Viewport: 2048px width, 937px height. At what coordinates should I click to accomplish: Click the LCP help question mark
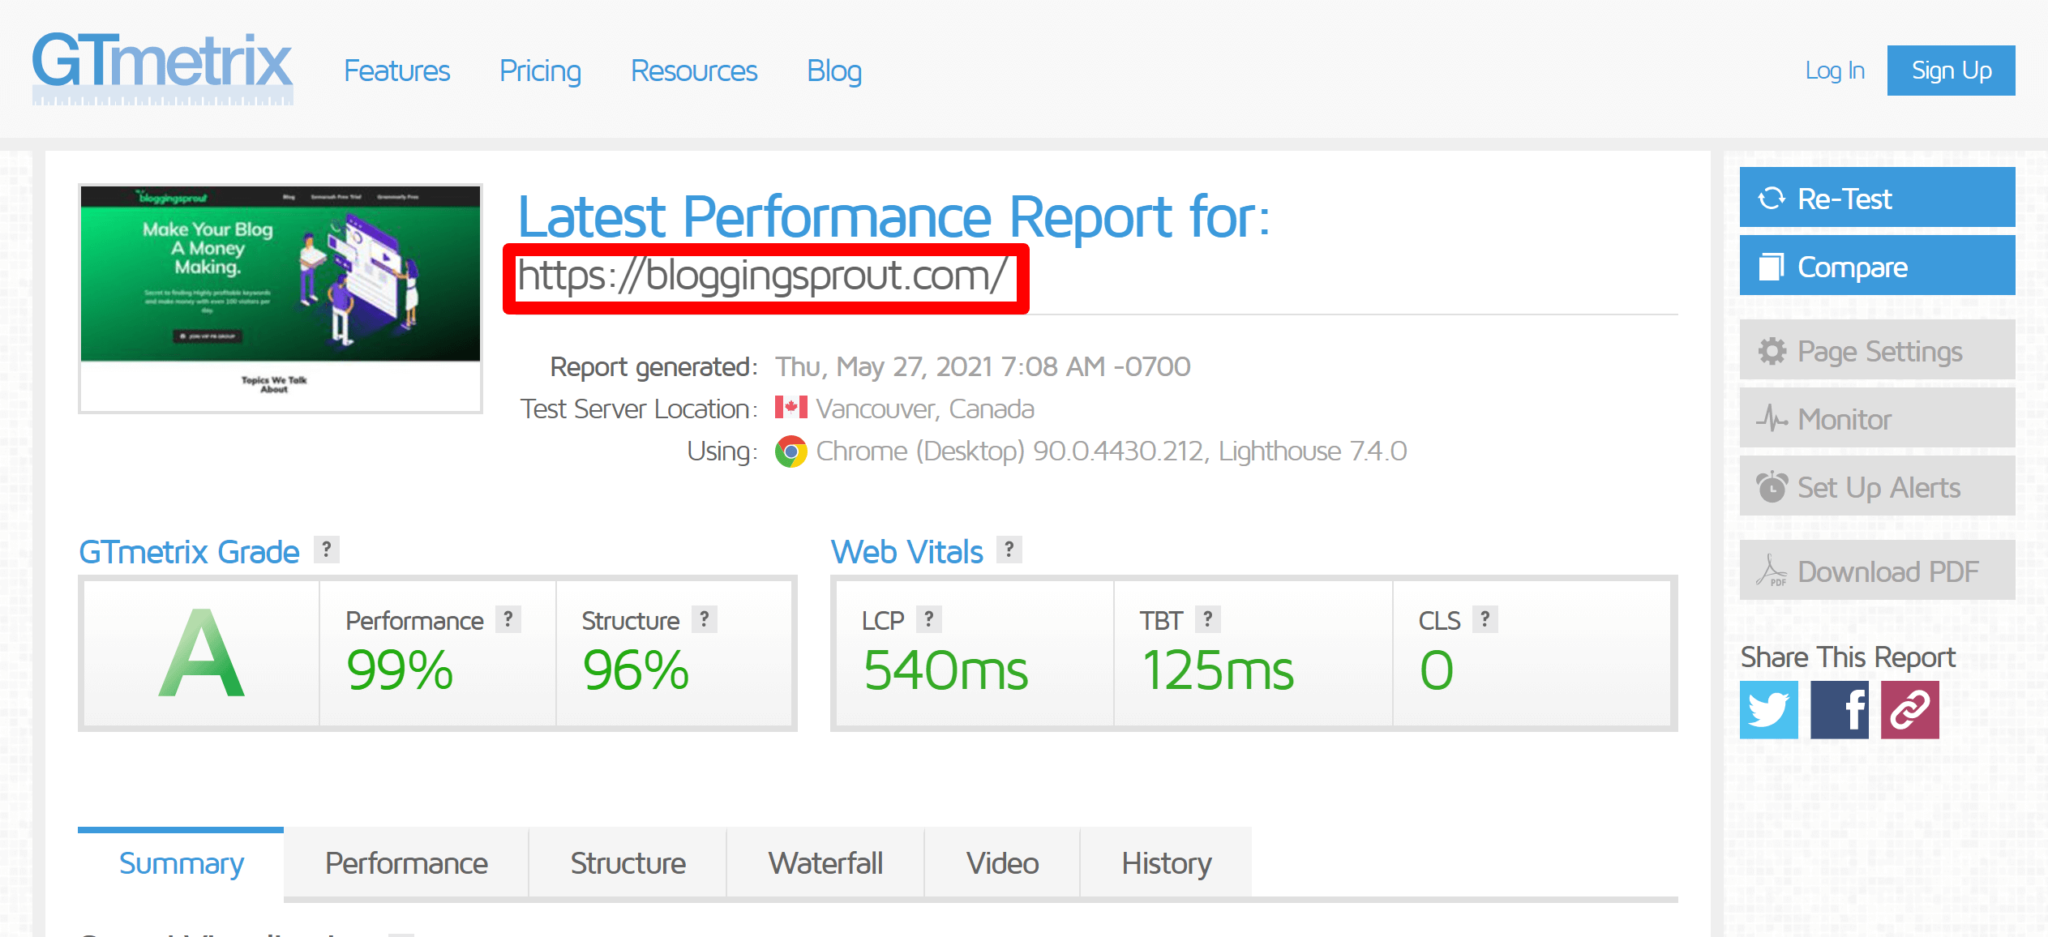click(x=929, y=620)
